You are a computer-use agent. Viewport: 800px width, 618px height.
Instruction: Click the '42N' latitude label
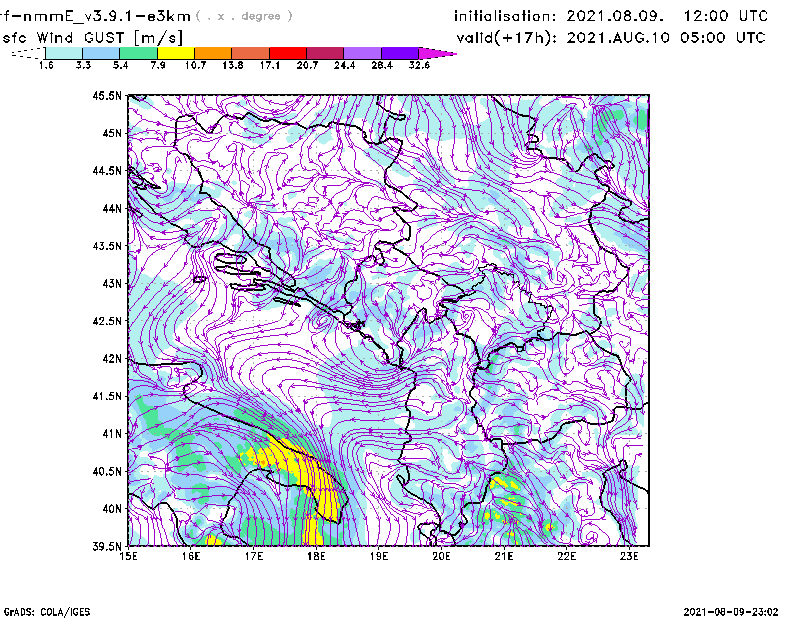click(112, 358)
